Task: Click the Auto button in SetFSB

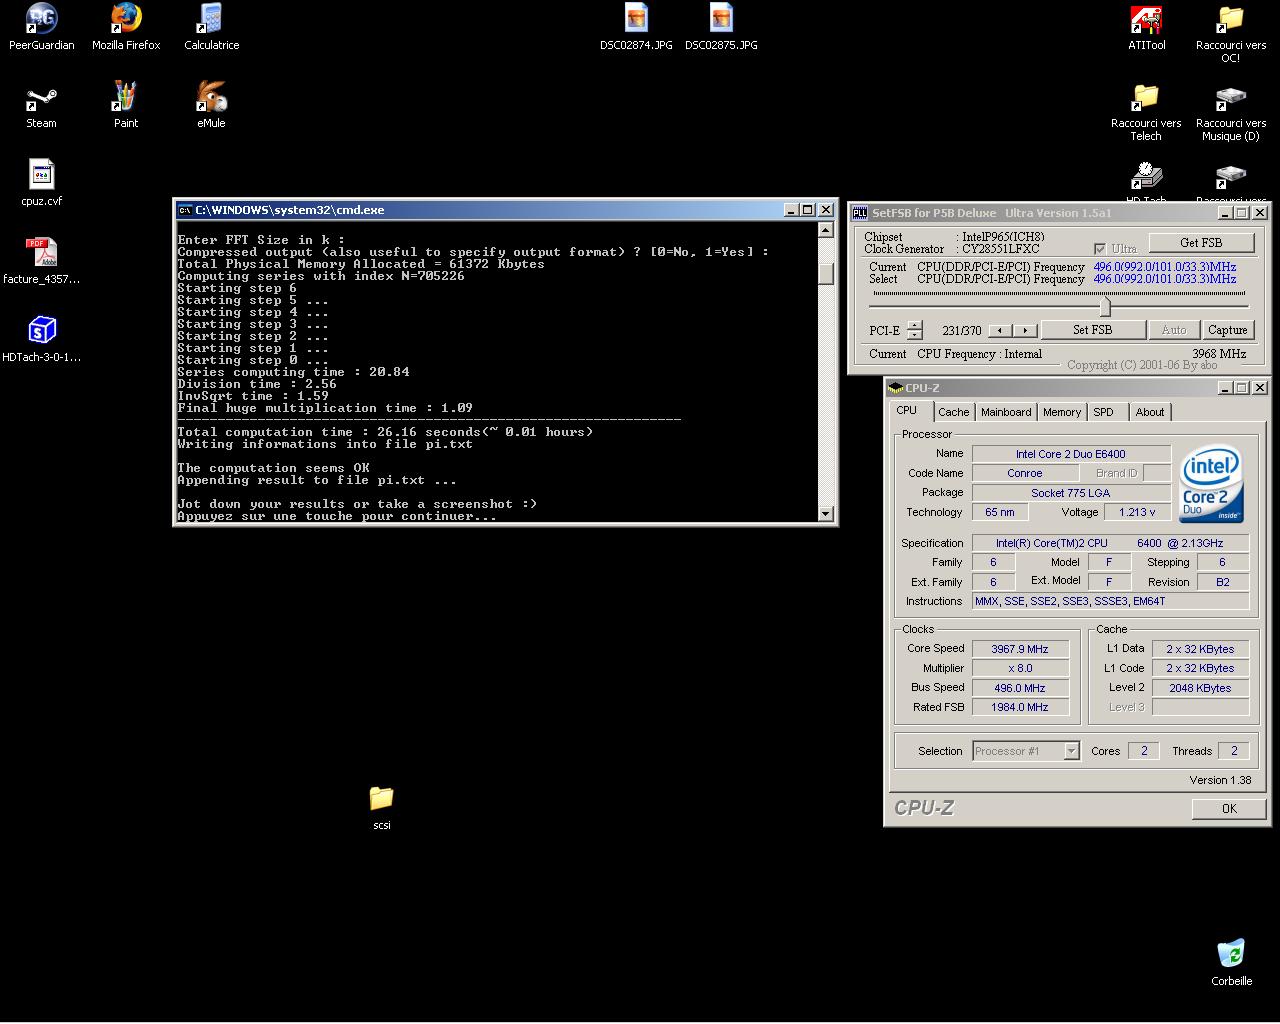Action: [x=1174, y=330]
